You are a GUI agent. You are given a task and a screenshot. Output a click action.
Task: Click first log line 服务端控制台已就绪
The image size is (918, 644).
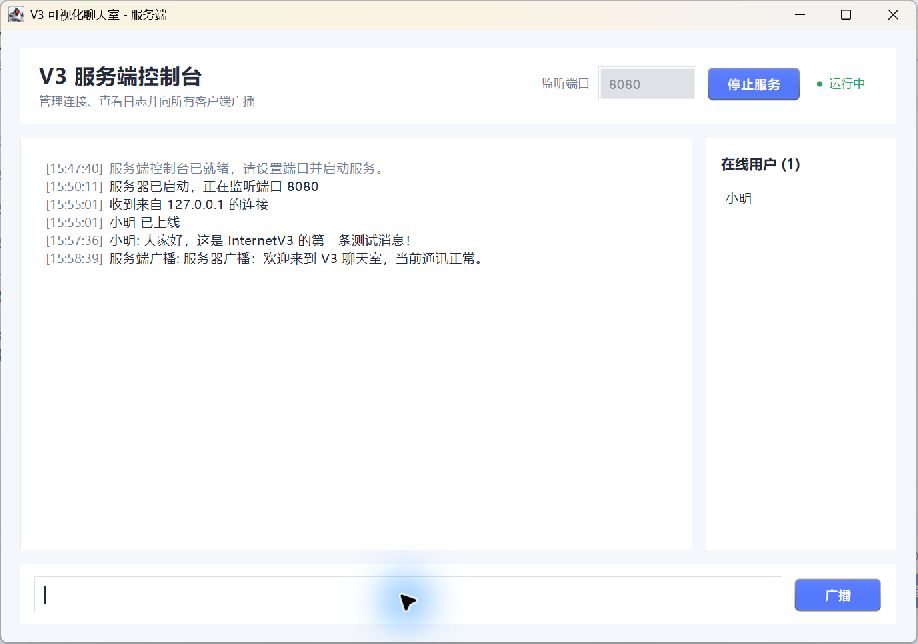tap(215, 169)
